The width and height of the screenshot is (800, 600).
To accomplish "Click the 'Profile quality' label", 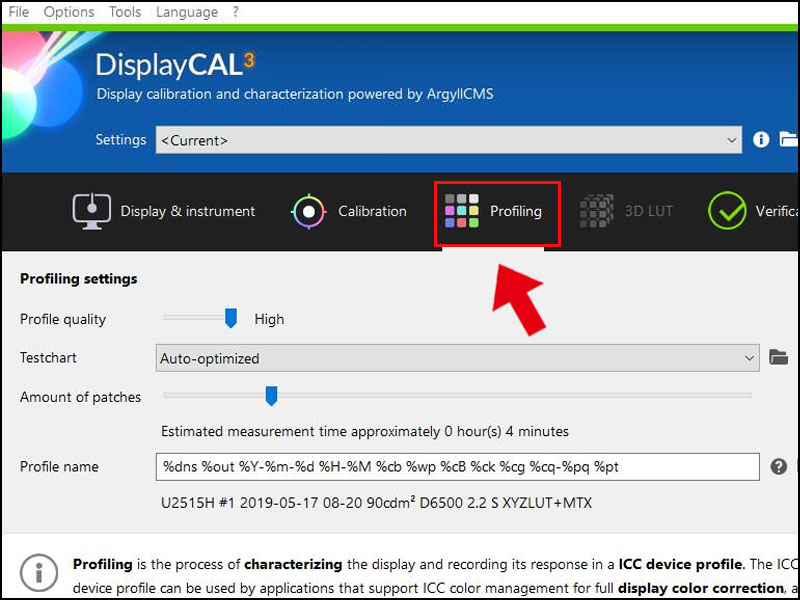I will click(63, 319).
